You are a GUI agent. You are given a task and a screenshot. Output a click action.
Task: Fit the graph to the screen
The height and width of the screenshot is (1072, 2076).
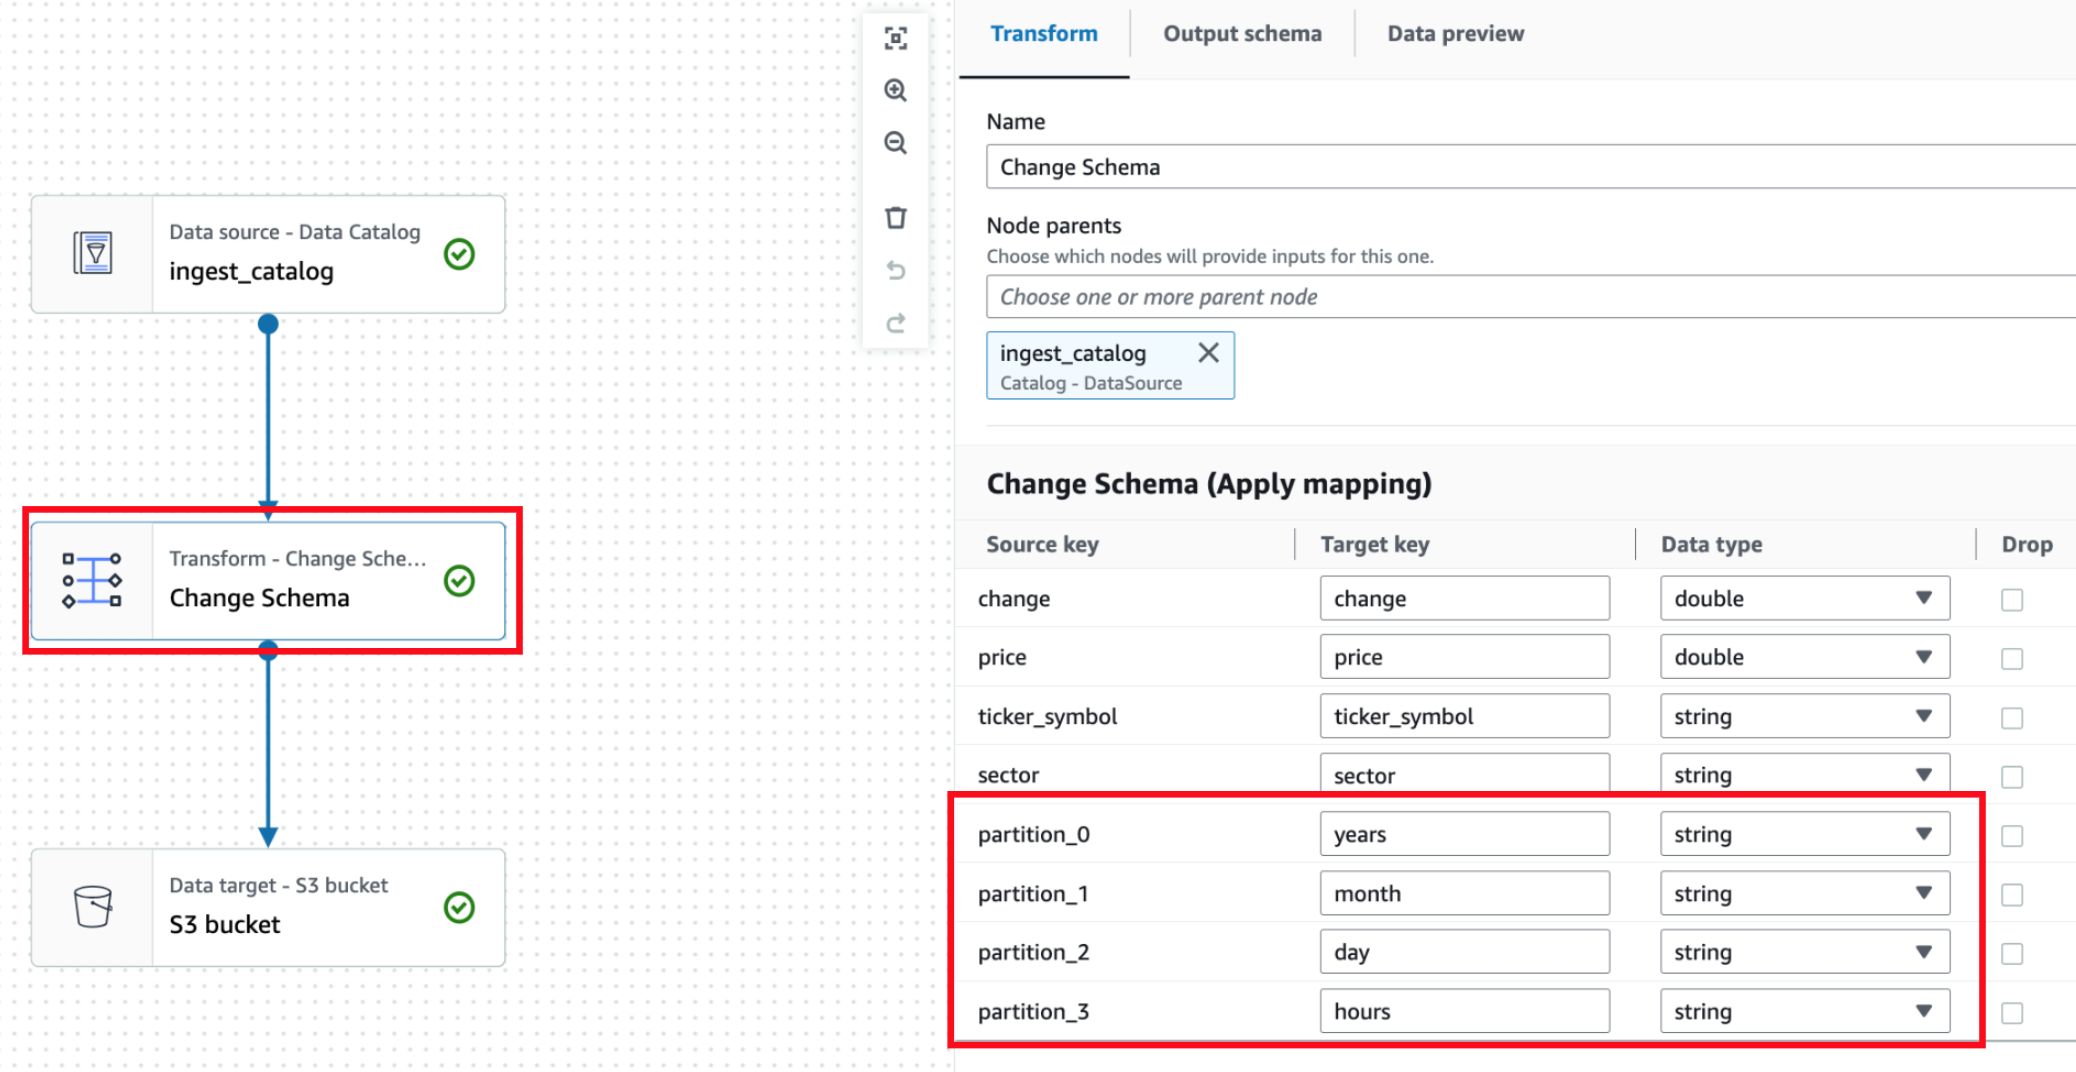(895, 38)
